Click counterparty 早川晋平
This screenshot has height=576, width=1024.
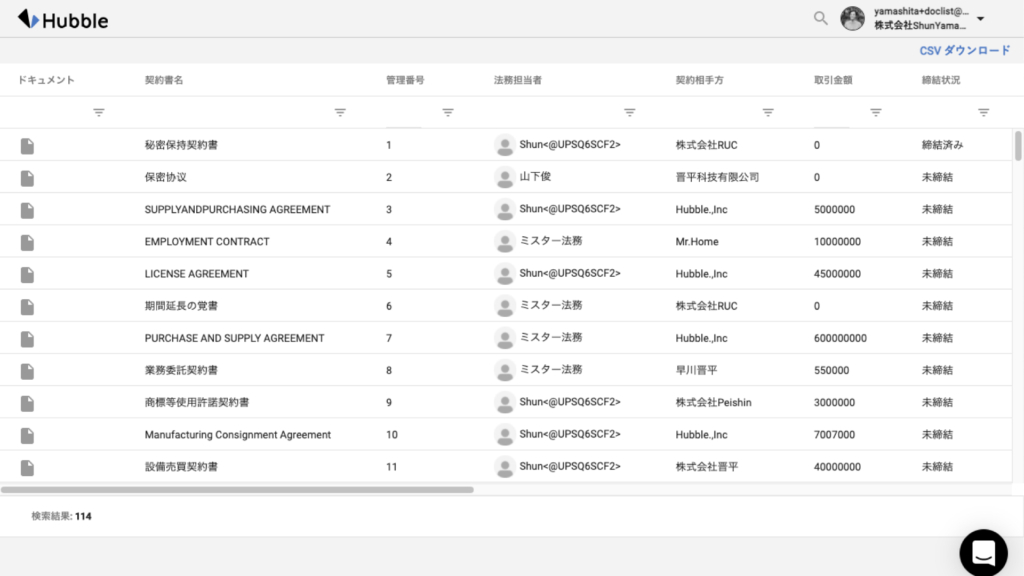click(696, 370)
